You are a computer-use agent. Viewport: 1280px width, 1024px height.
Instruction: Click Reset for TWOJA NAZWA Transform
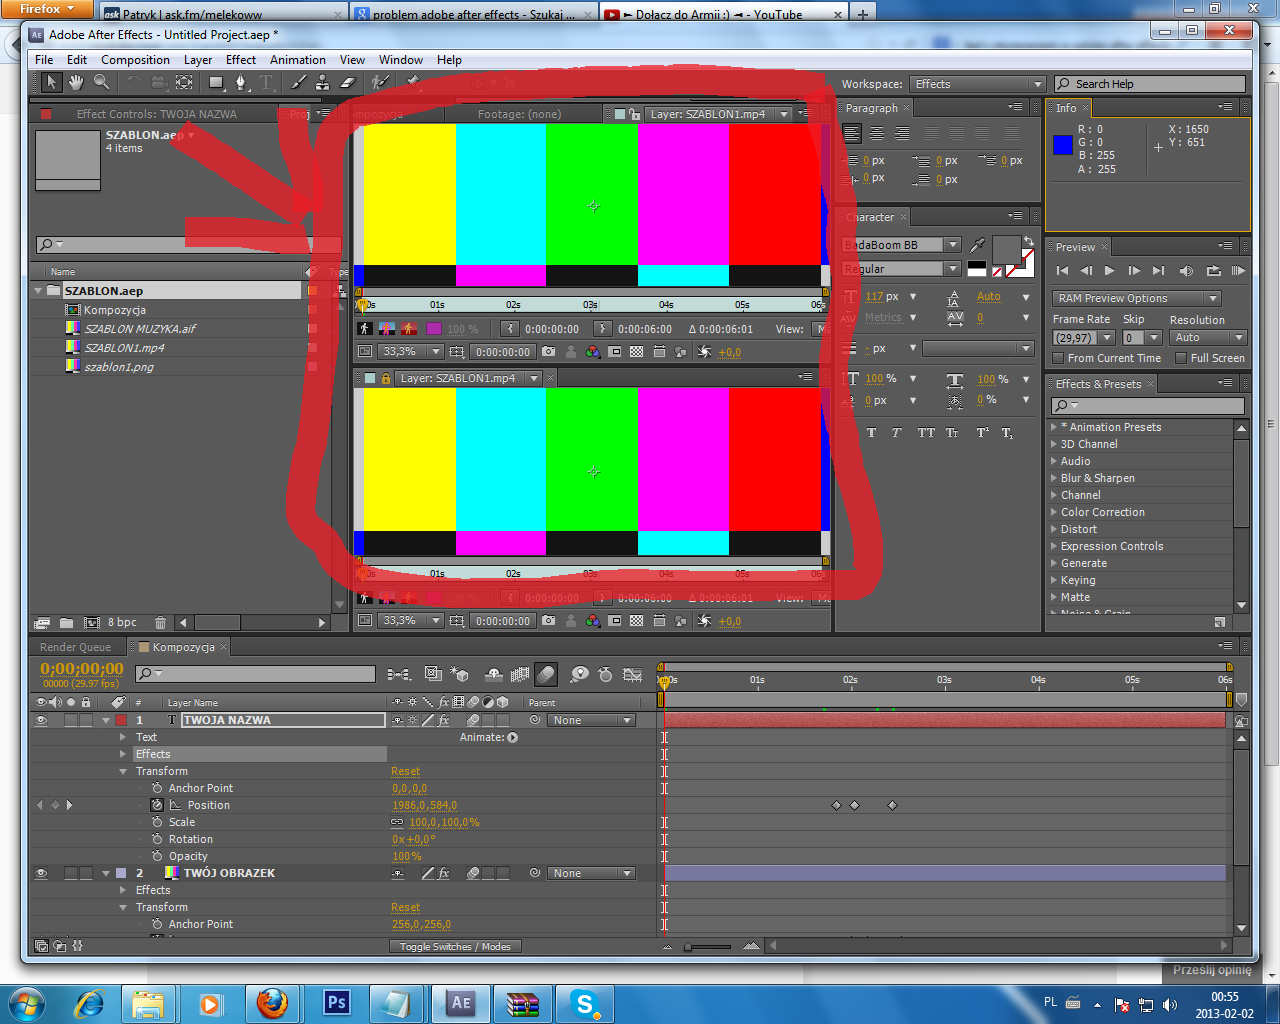click(x=405, y=771)
